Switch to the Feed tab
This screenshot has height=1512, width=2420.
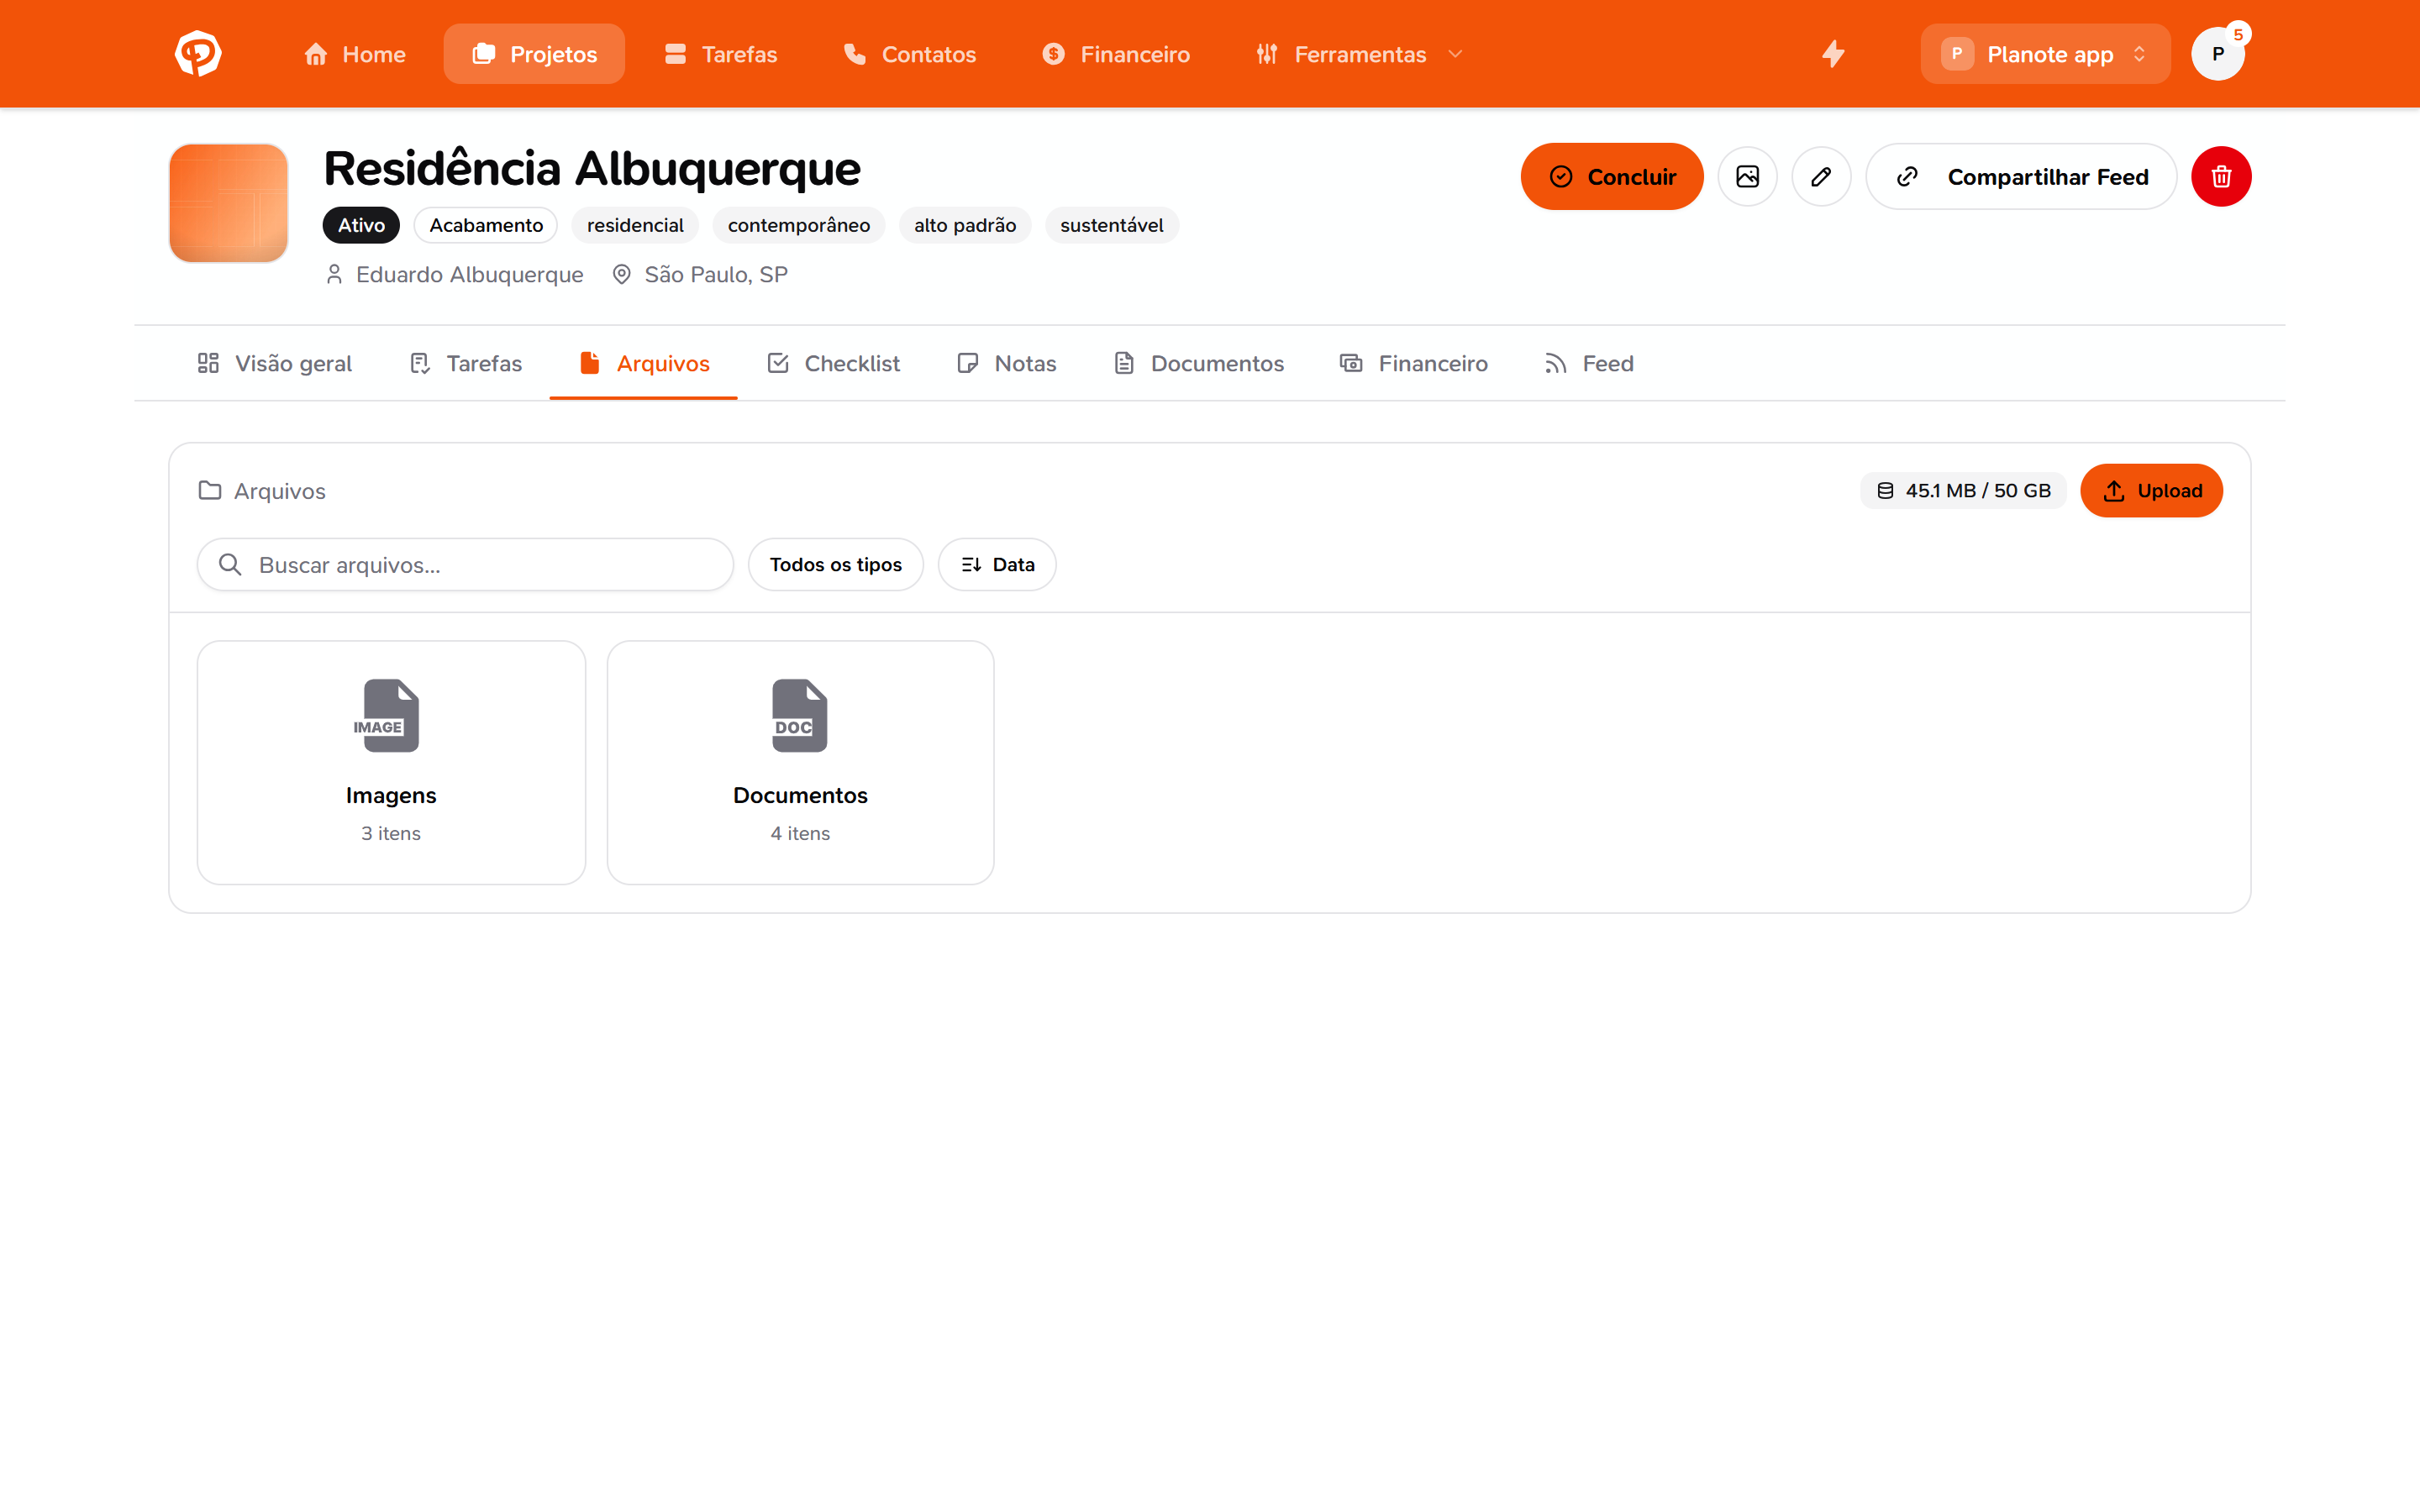click(x=1589, y=363)
